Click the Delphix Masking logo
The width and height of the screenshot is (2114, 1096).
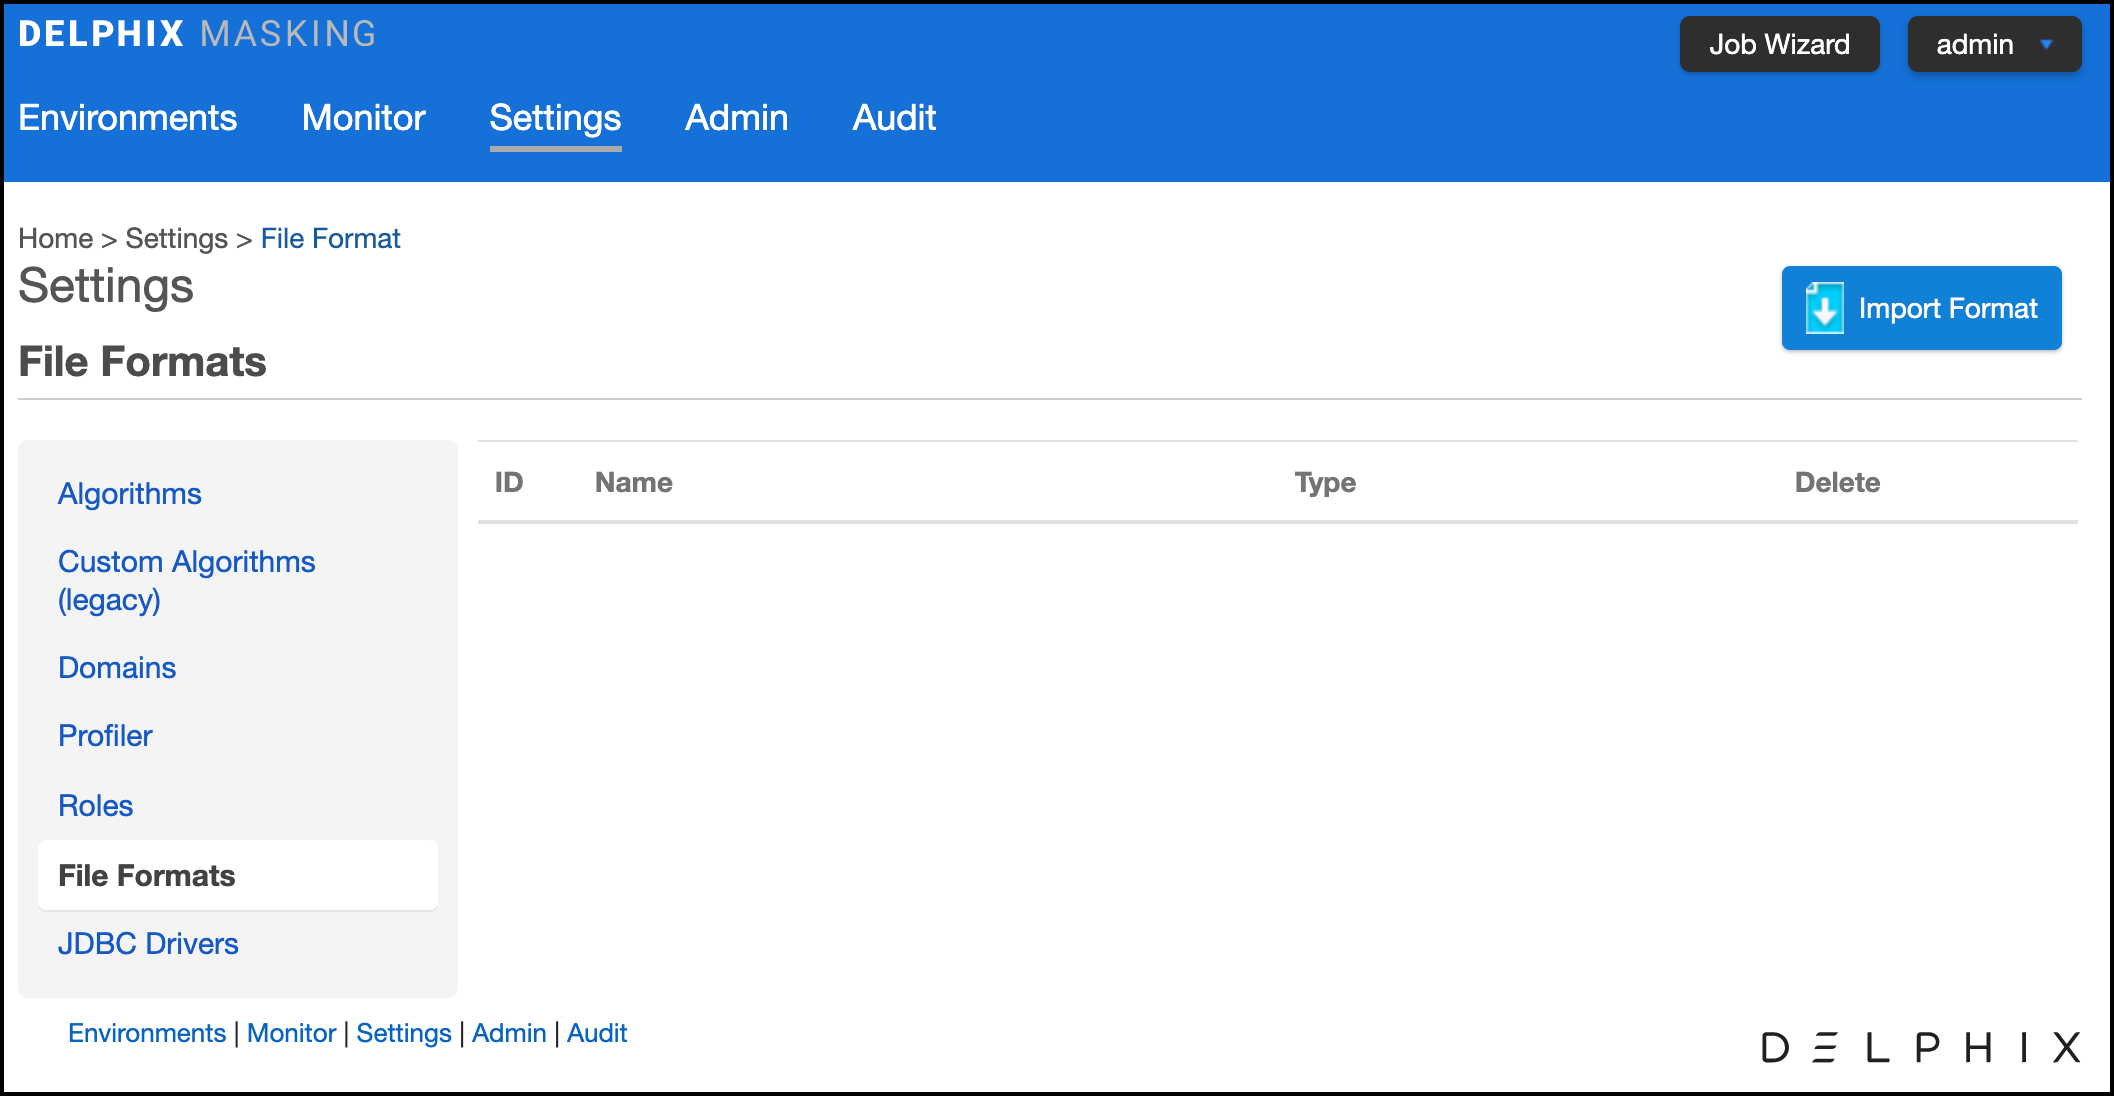(197, 34)
